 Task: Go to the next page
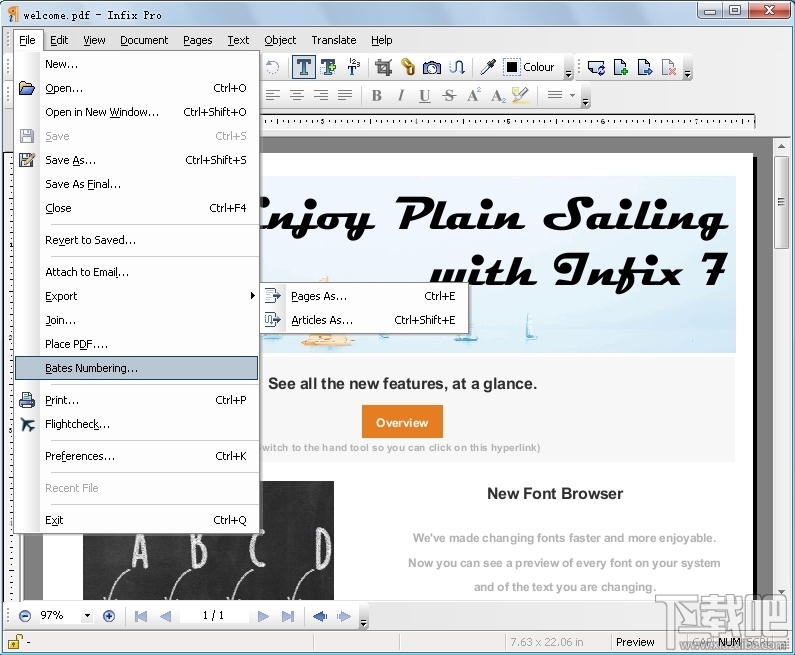coord(263,616)
